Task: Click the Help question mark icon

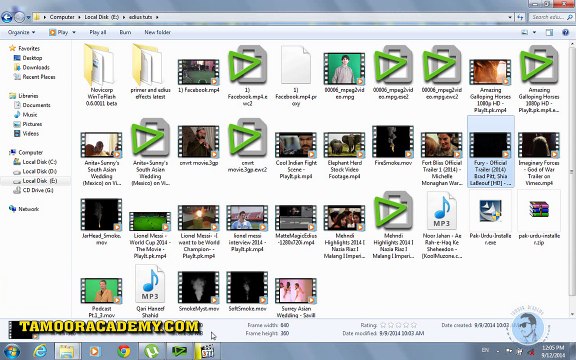Action: 565,32
